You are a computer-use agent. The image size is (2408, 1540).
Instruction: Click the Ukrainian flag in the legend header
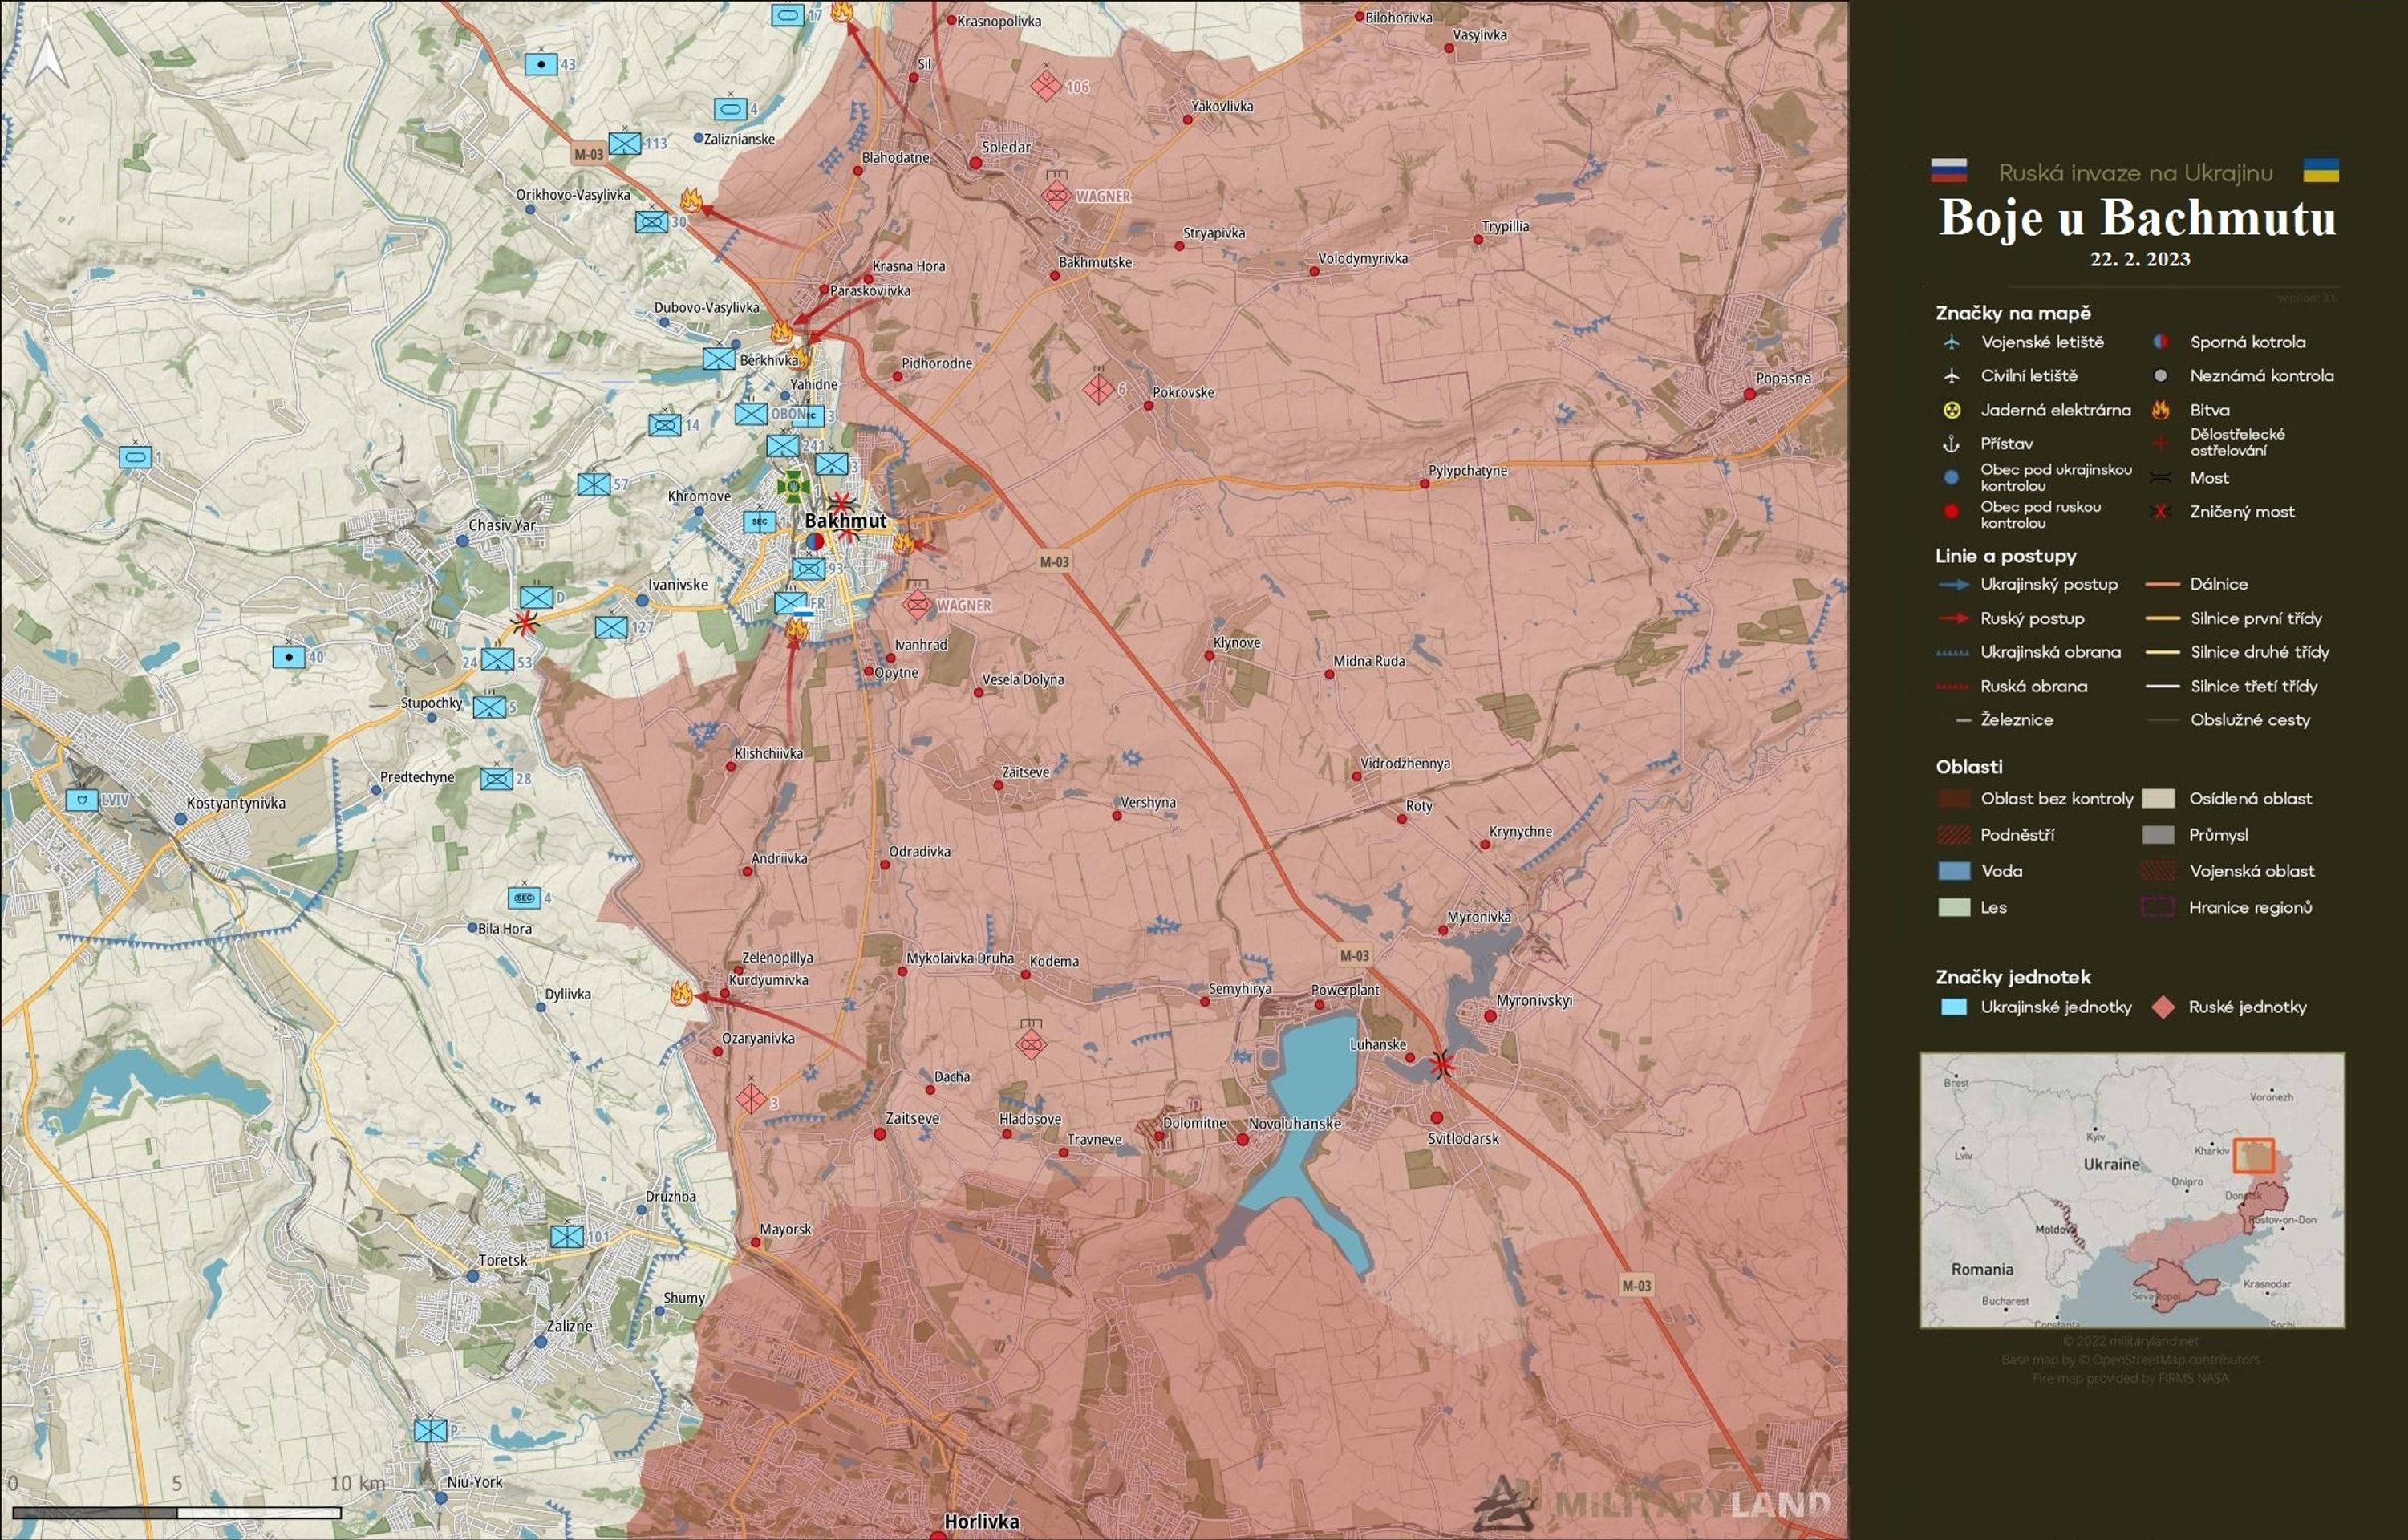coord(2320,171)
